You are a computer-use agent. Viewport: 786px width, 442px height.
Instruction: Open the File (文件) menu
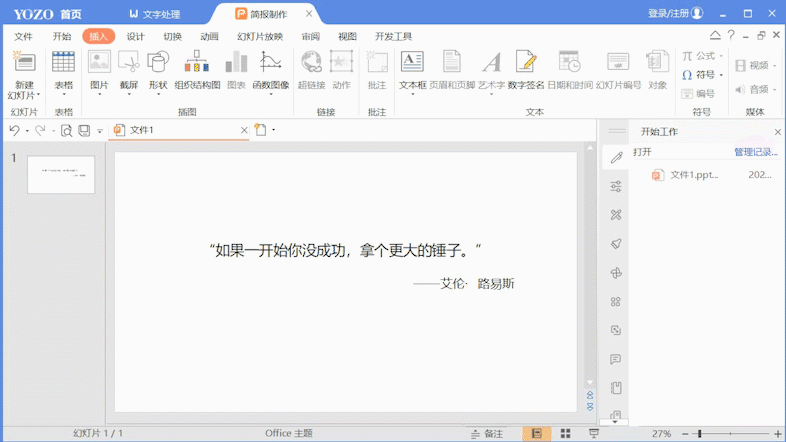click(x=23, y=37)
